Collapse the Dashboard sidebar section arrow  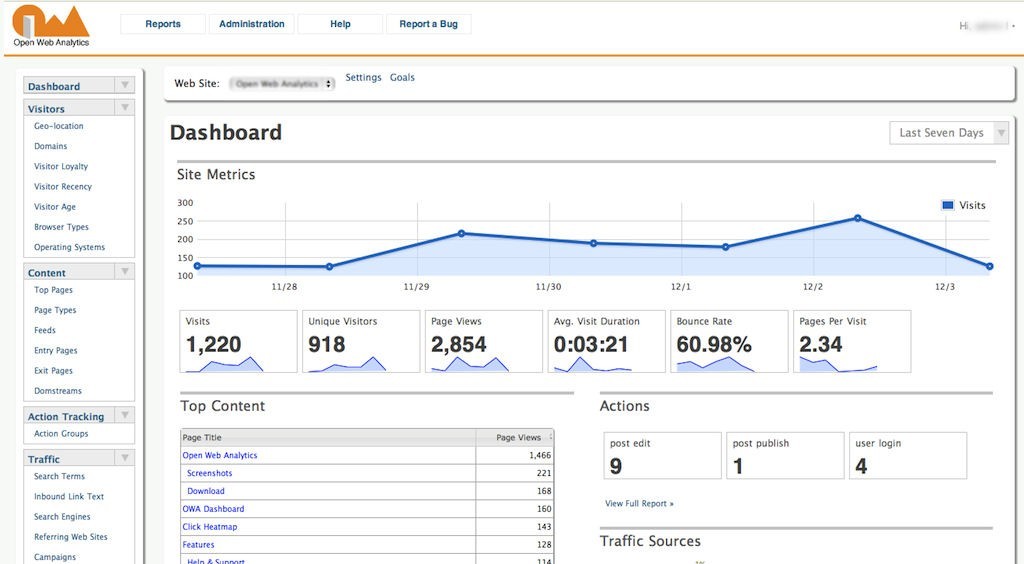pos(124,86)
